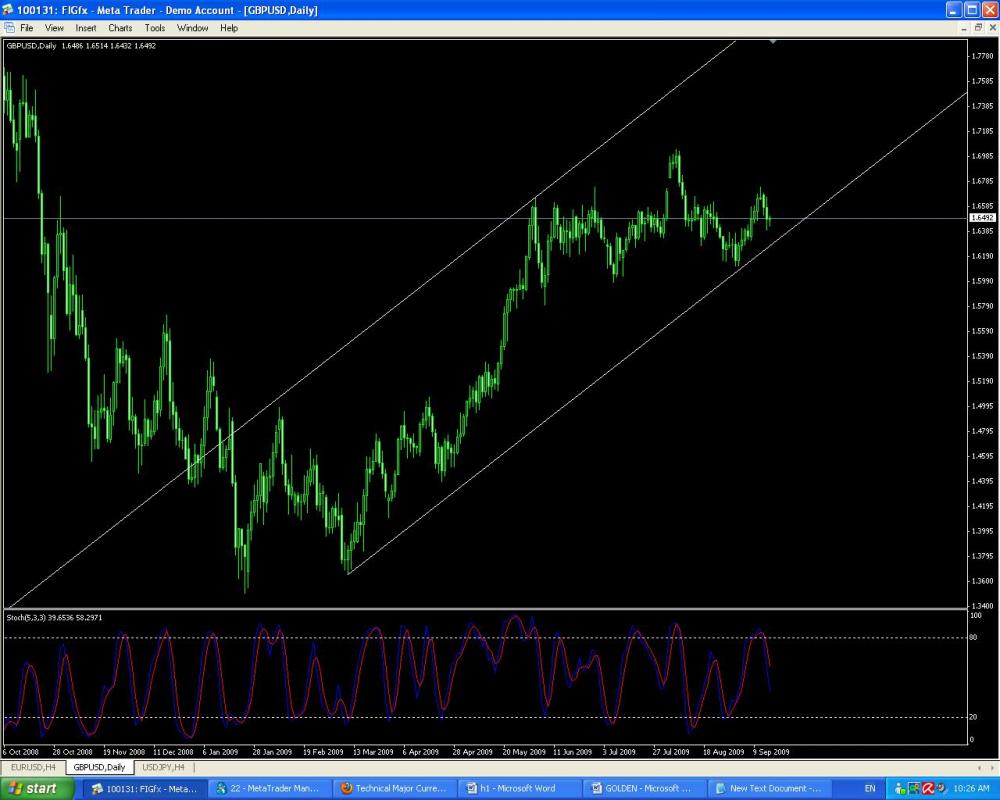Open the Window menu
The width and height of the screenshot is (1000, 800).
(193, 28)
